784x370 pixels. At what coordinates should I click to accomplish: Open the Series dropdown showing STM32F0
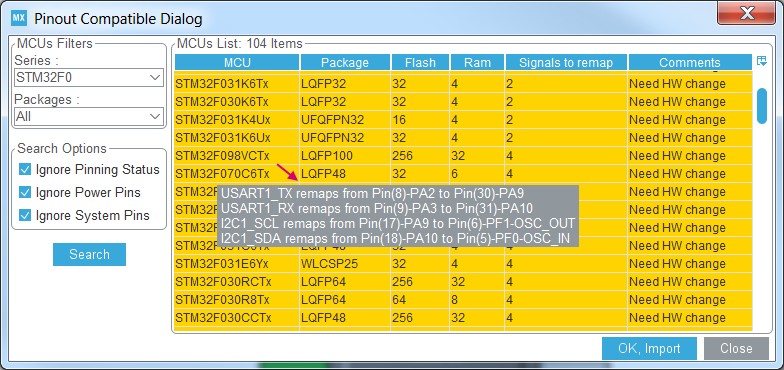[89, 78]
